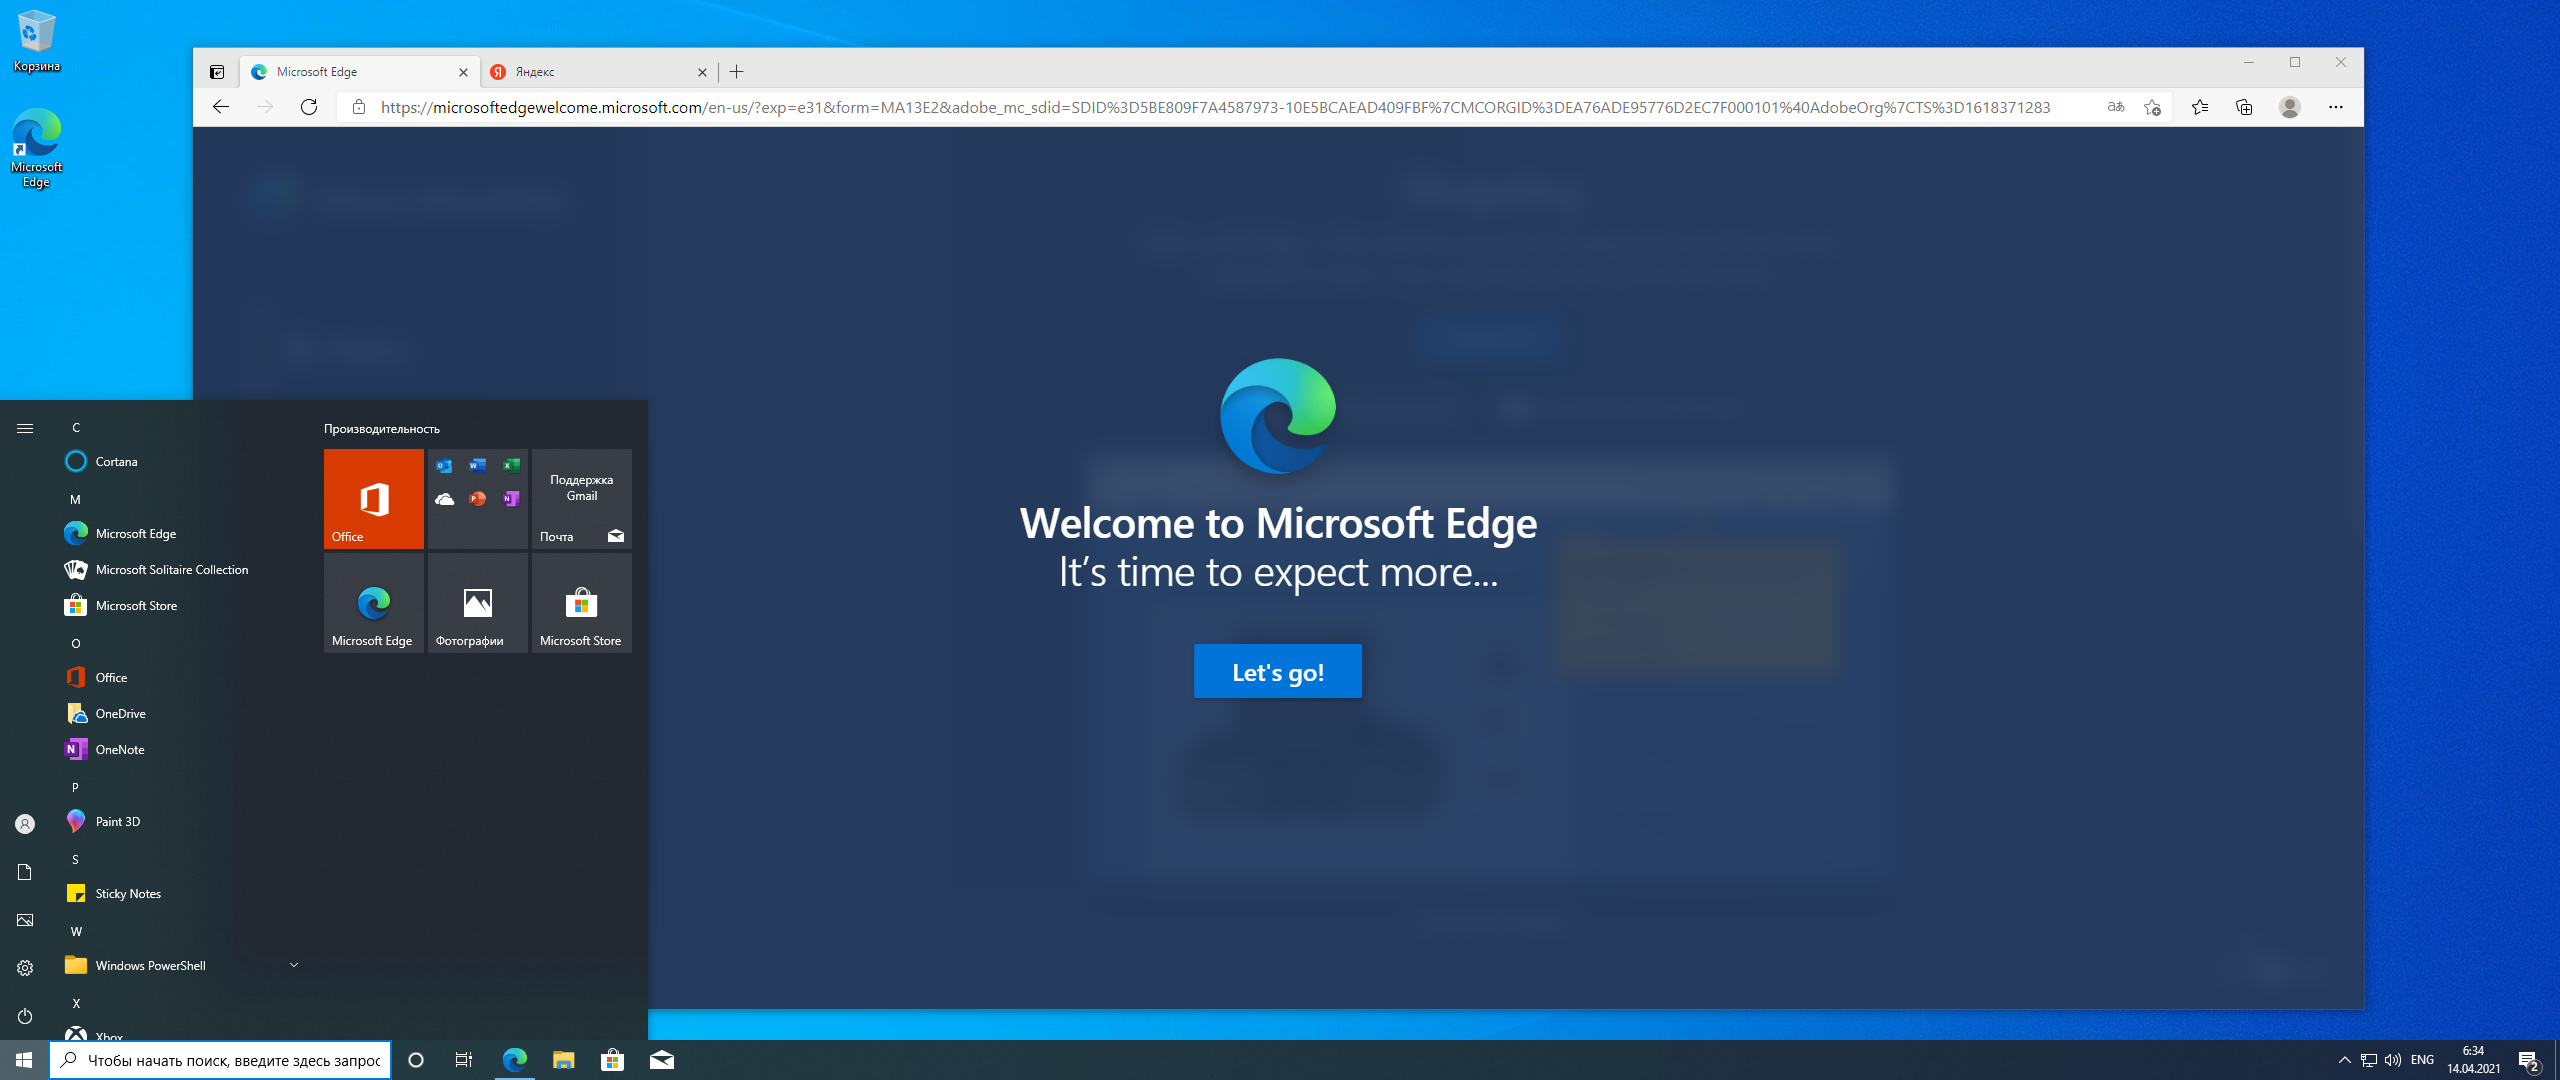Open the Почта mail tile

582,499
